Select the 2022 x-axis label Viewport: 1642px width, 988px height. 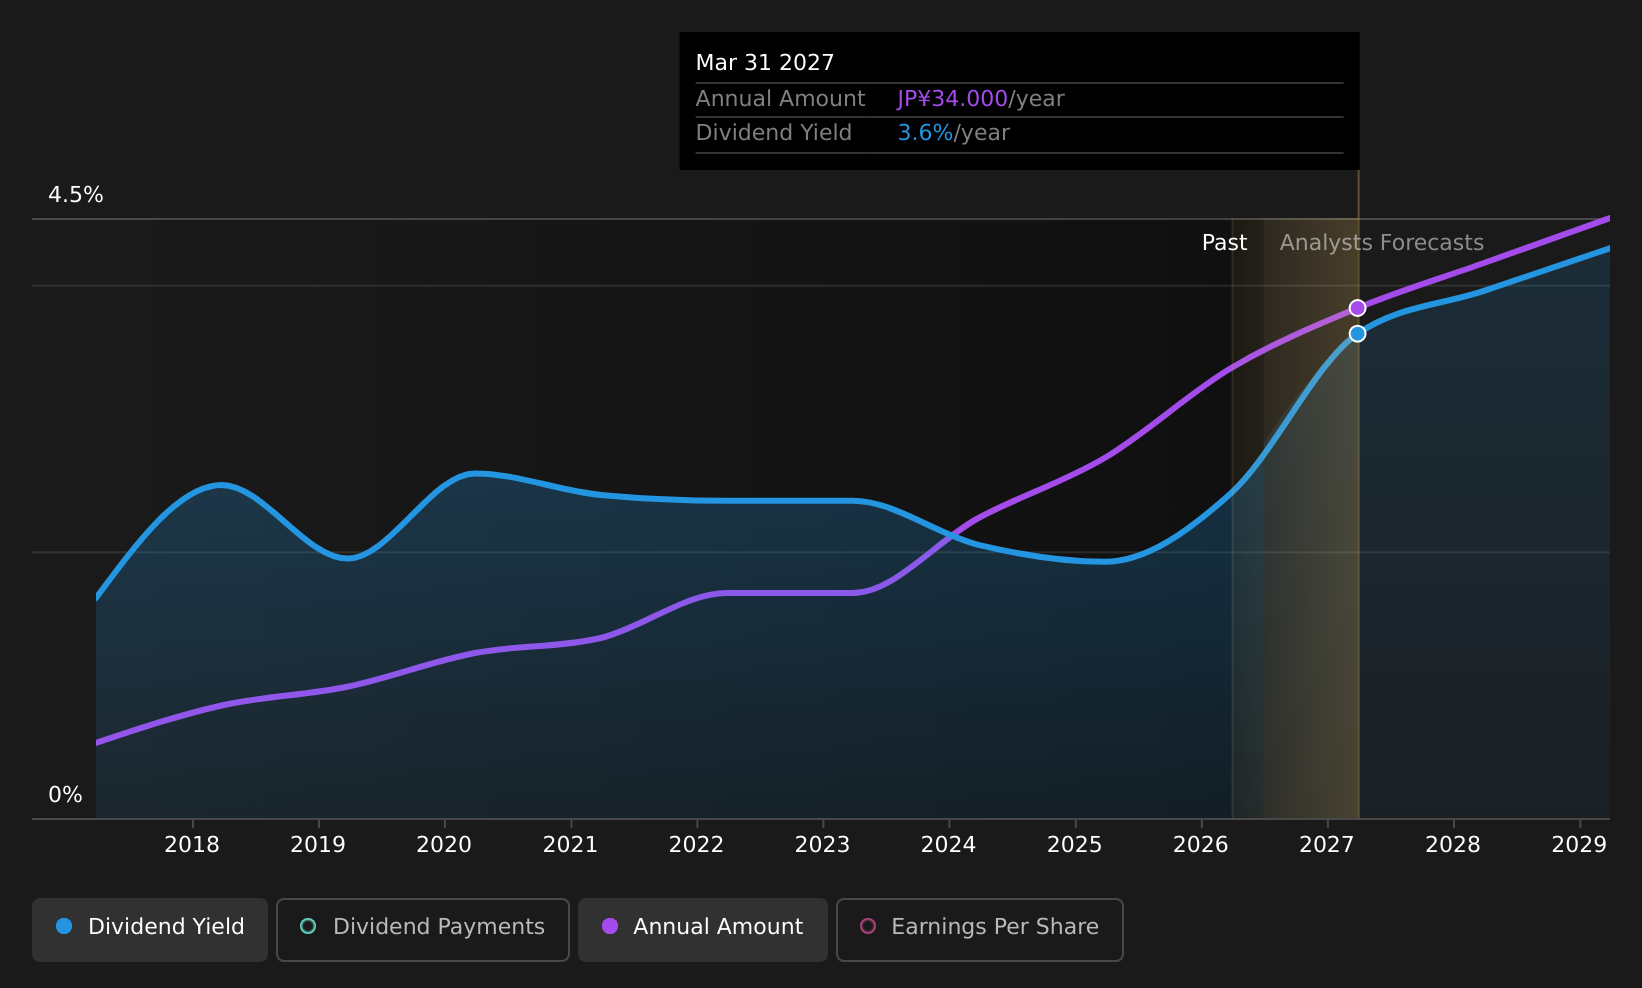696,845
